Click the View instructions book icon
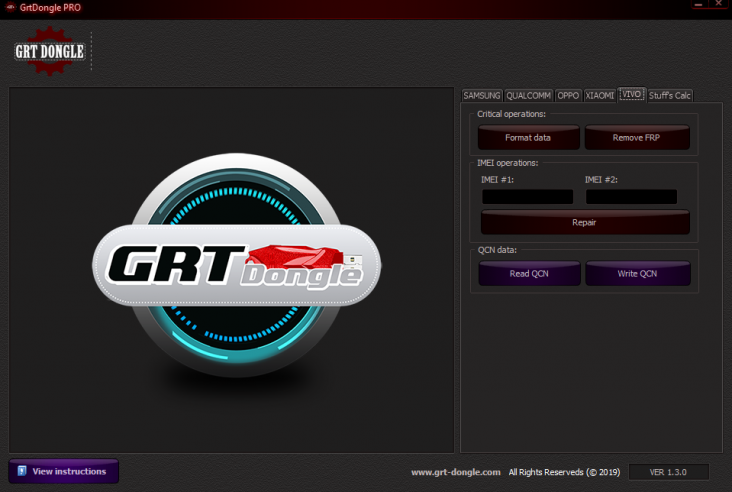 point(22,471)
